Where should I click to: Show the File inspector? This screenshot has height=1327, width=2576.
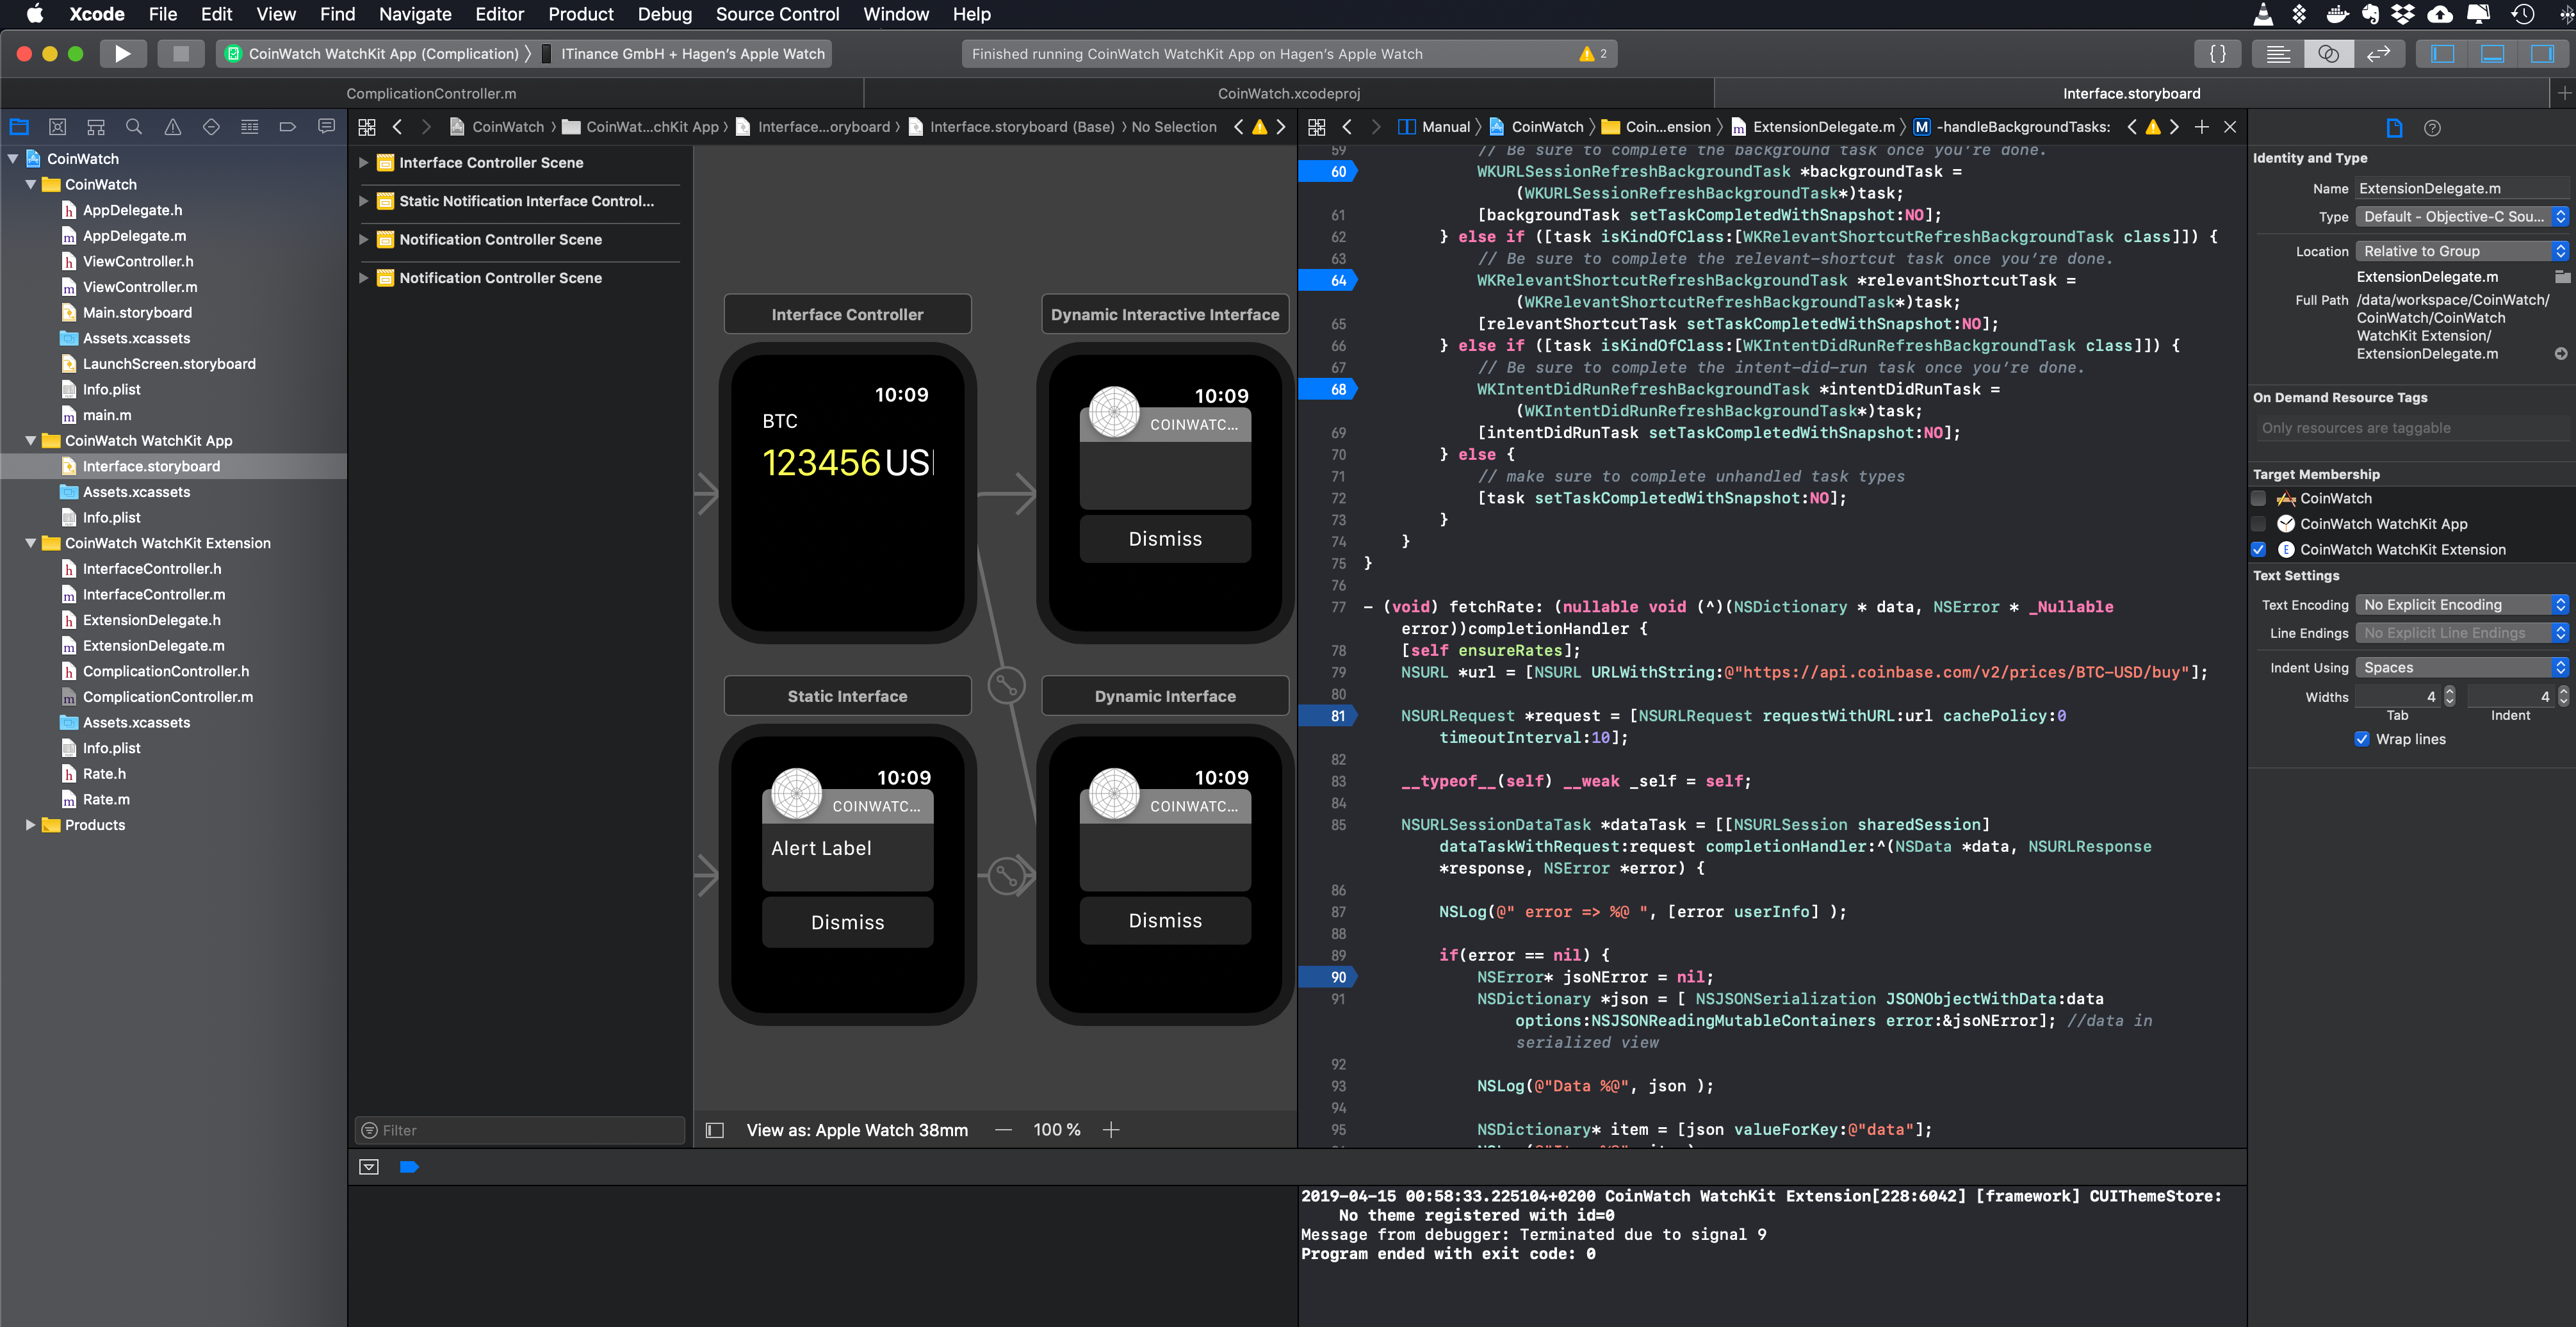2394,128
